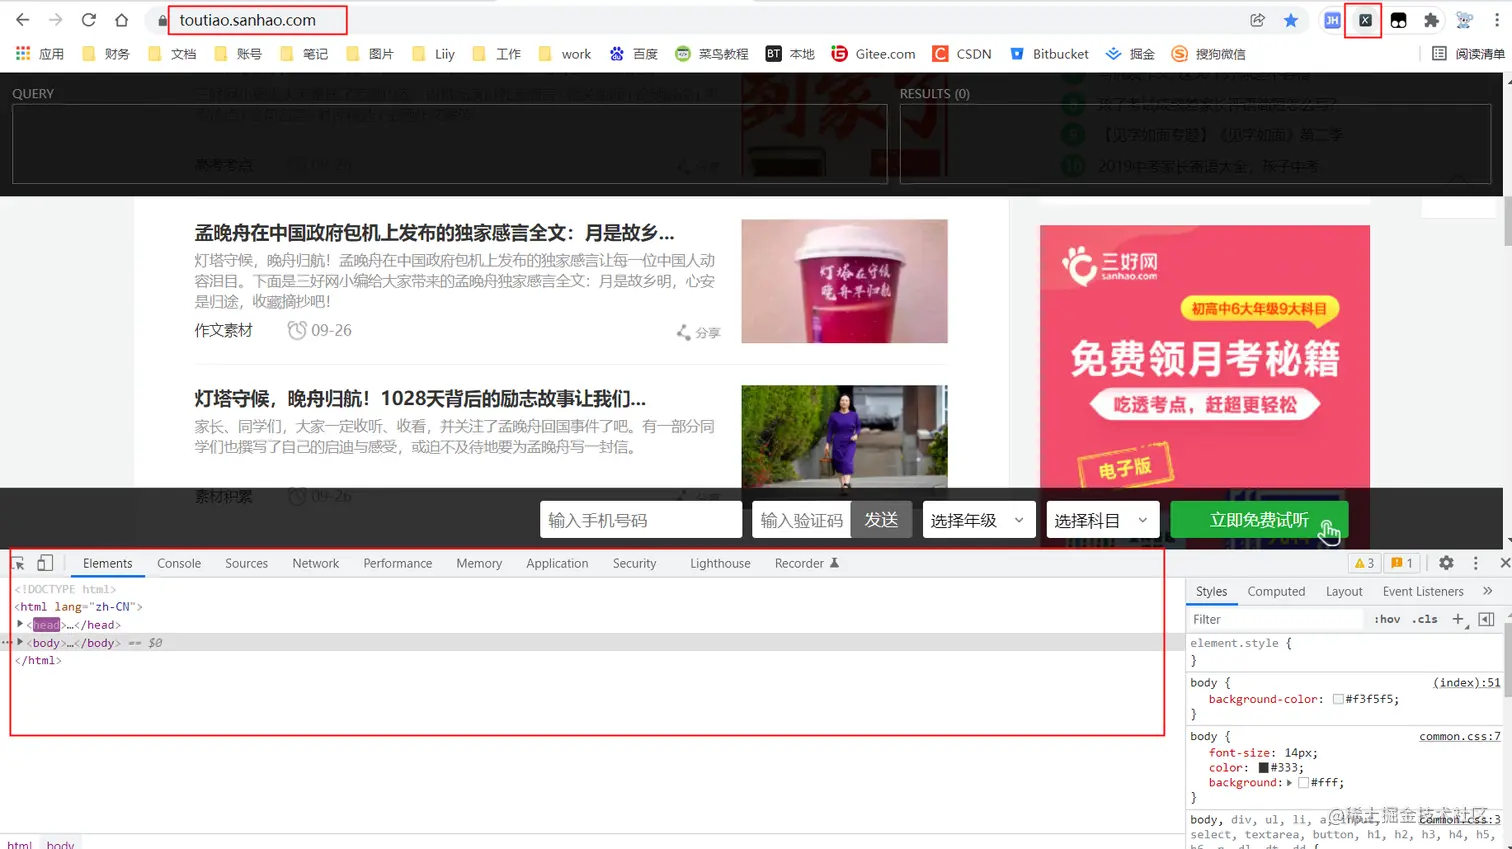
Task: Open the 本地 bookmark
Action: click(x=790, y=54)
